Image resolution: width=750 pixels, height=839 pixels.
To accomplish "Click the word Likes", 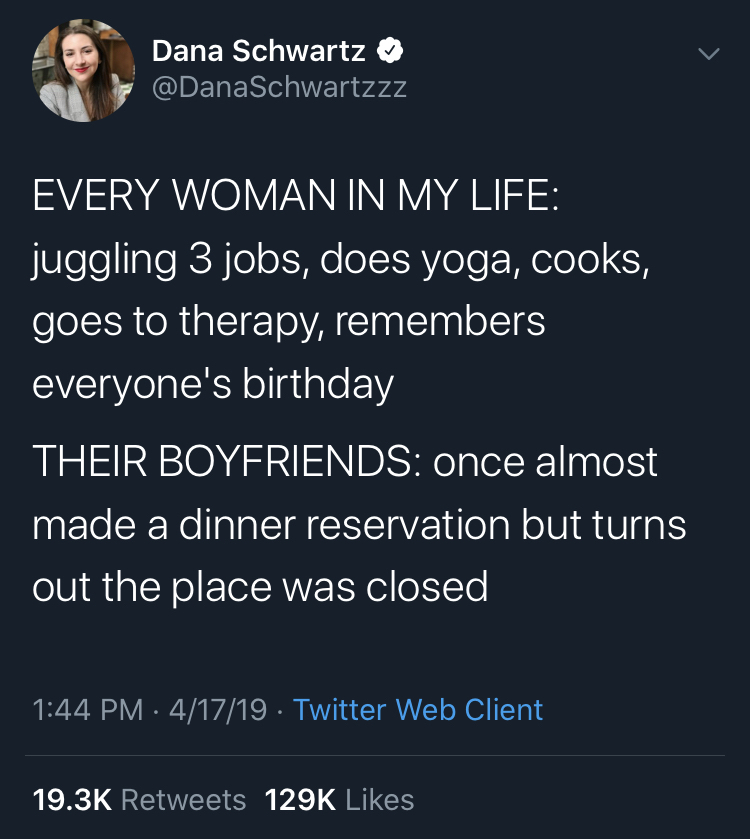I will point(380,799).
